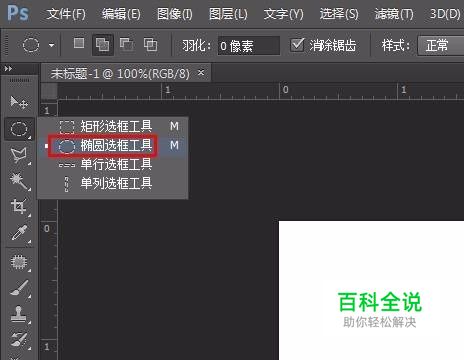Viewport: 464px width, 360px height.
Task: Choose Add to selection mode
Action: tap(102, 44)
